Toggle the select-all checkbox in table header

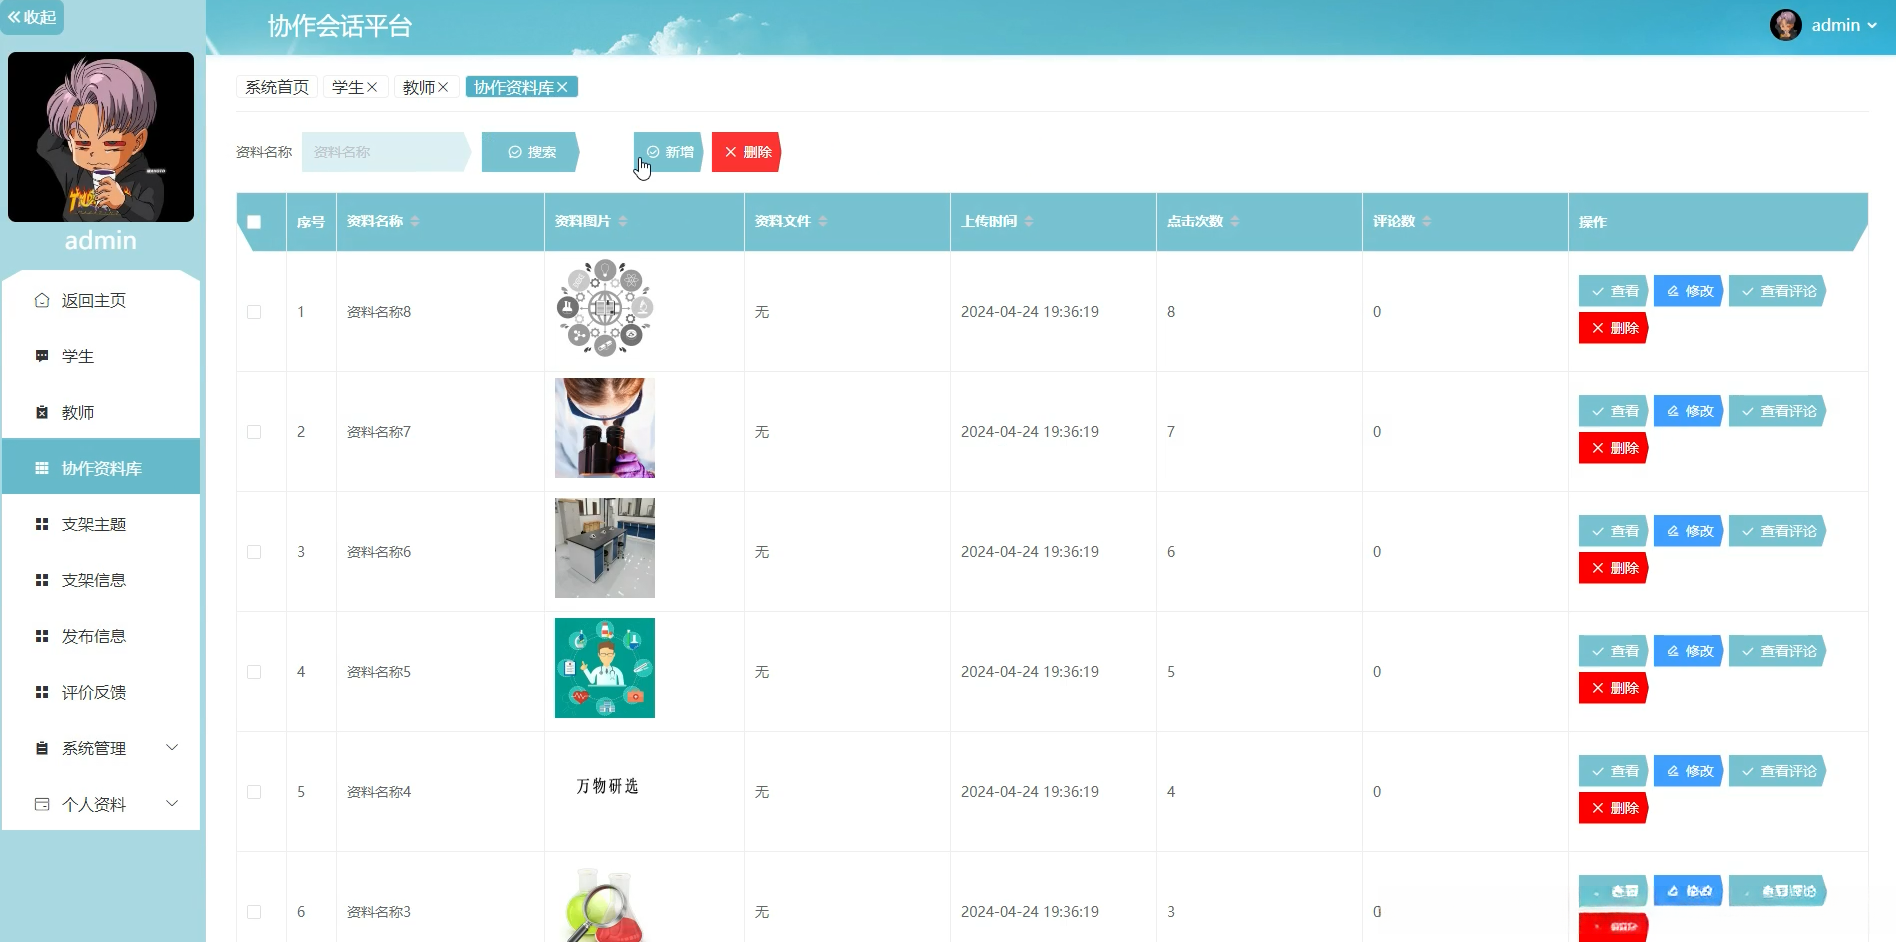(x=254, y=222)
